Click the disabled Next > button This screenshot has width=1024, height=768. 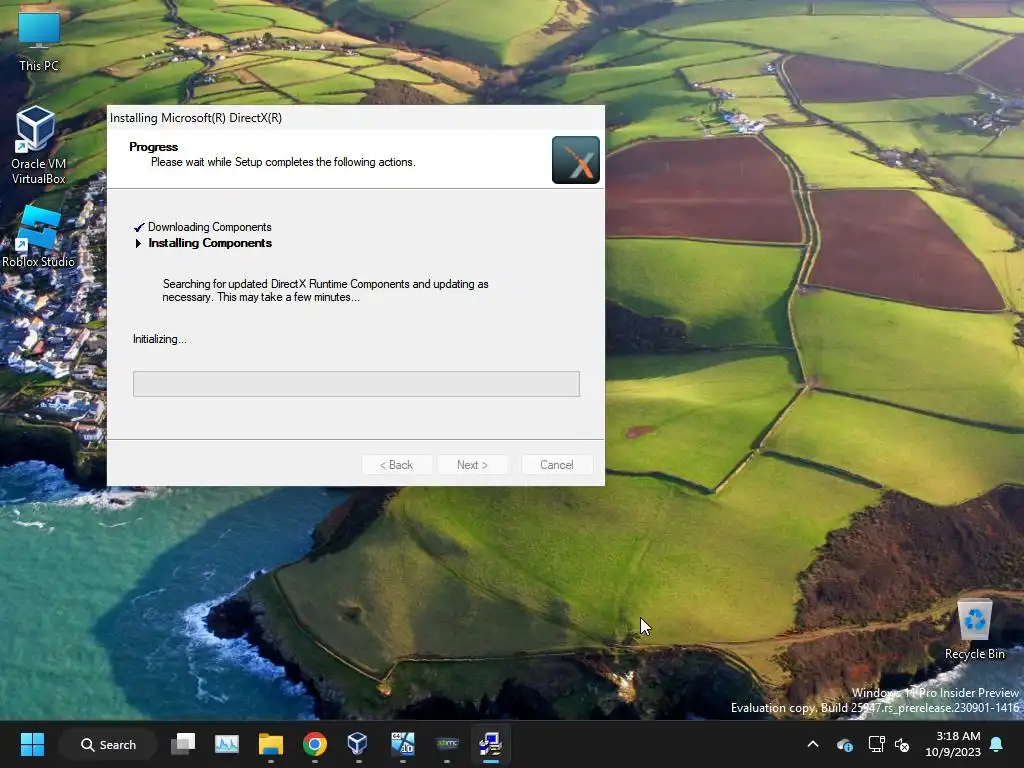(x=472, y=465)
